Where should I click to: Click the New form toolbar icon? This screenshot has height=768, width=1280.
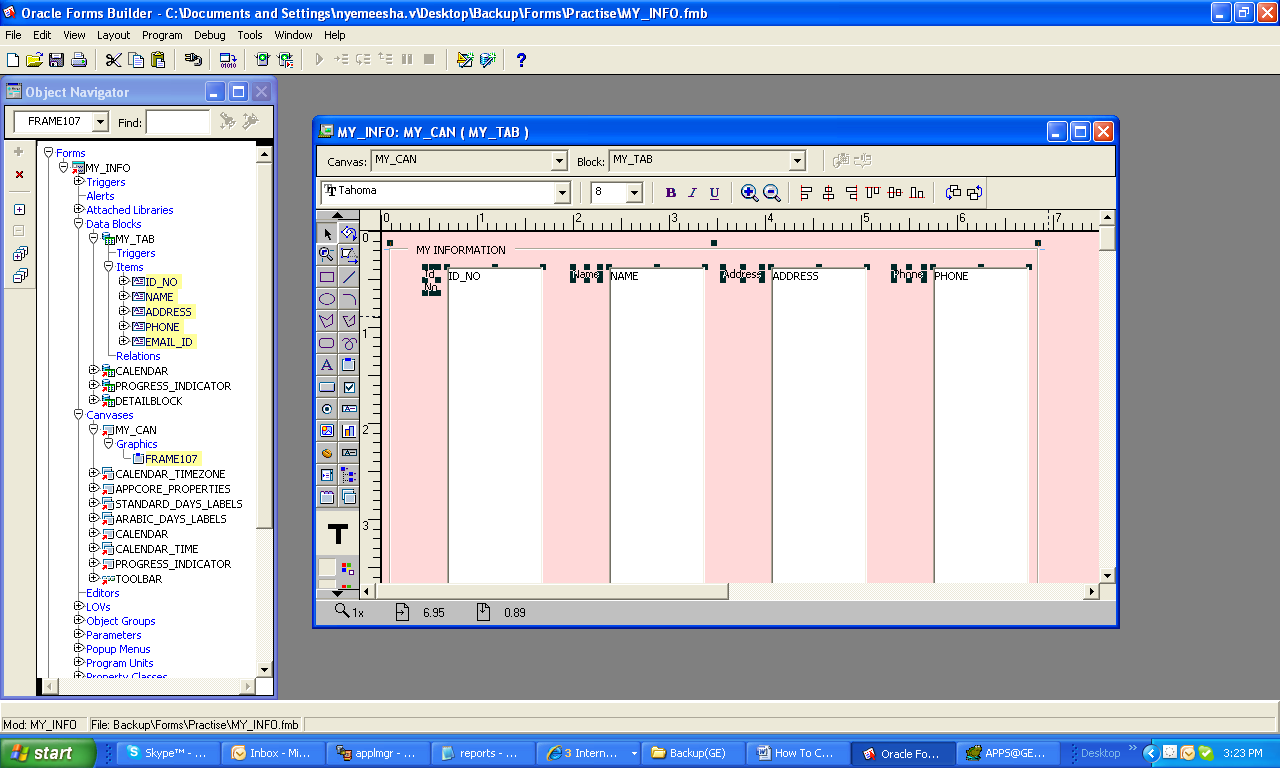(13, 60)
